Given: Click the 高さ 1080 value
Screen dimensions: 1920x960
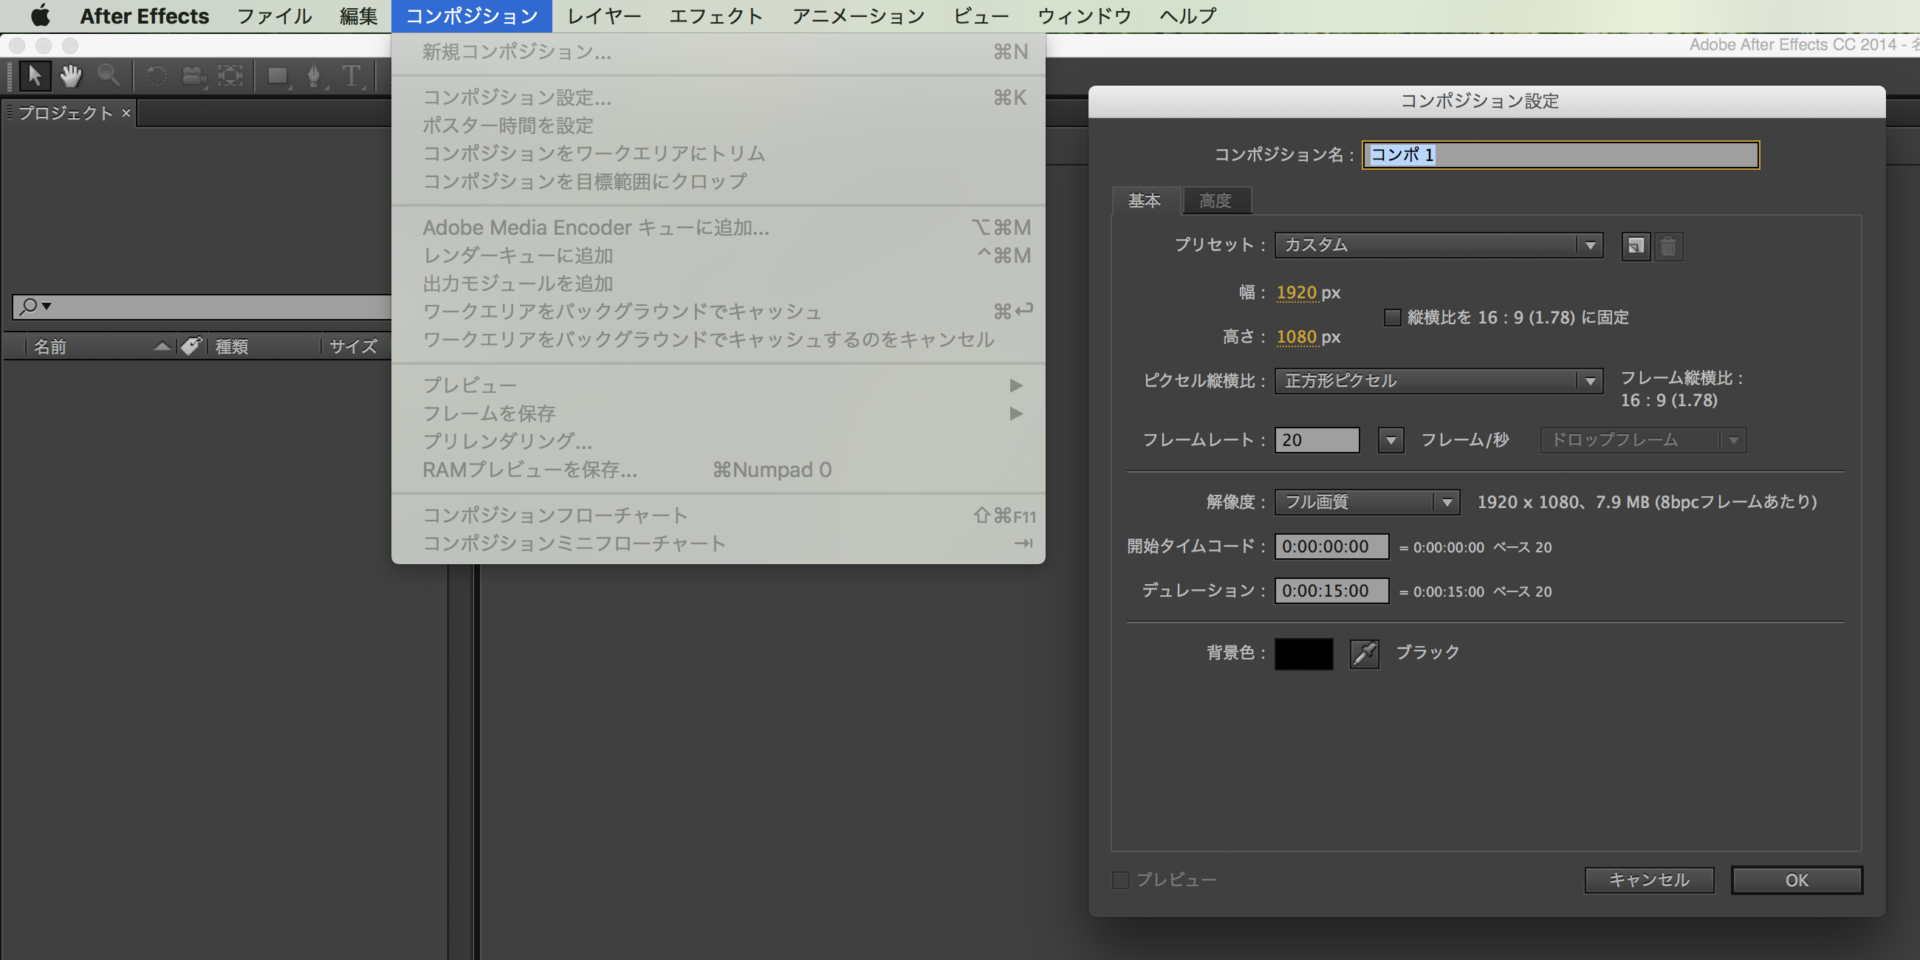Looking at the screenshot, I should coord(1297,337).
